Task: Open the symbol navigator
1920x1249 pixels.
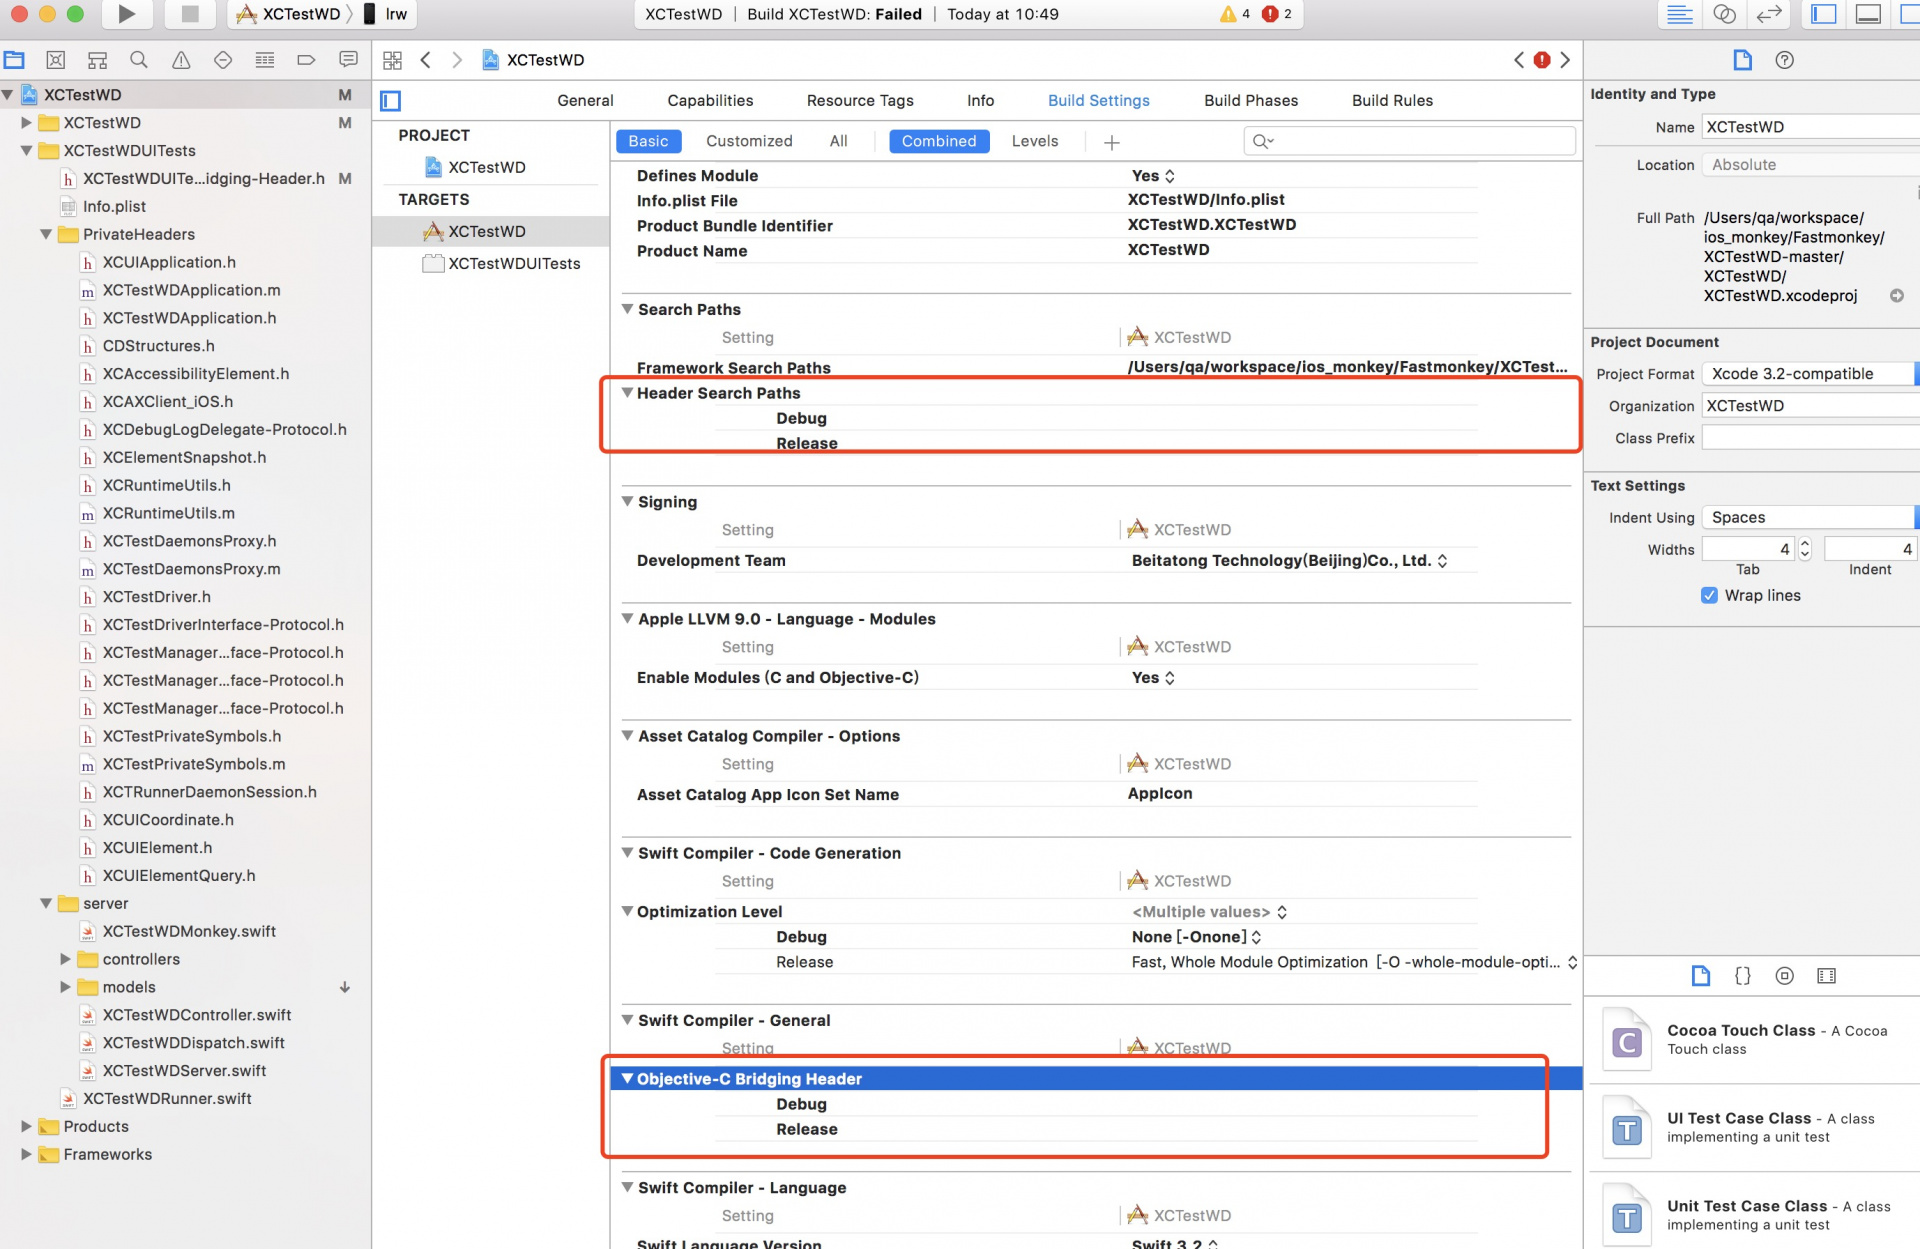Action: [x=97, y=60]
